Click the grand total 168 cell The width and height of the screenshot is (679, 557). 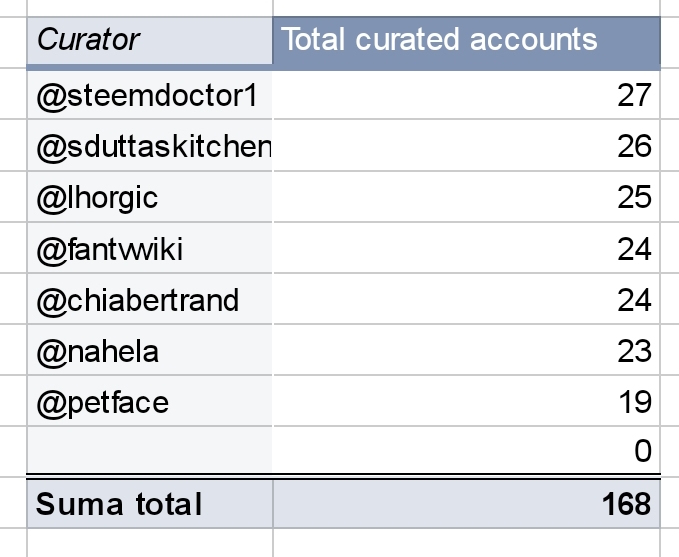click(466, 504)
